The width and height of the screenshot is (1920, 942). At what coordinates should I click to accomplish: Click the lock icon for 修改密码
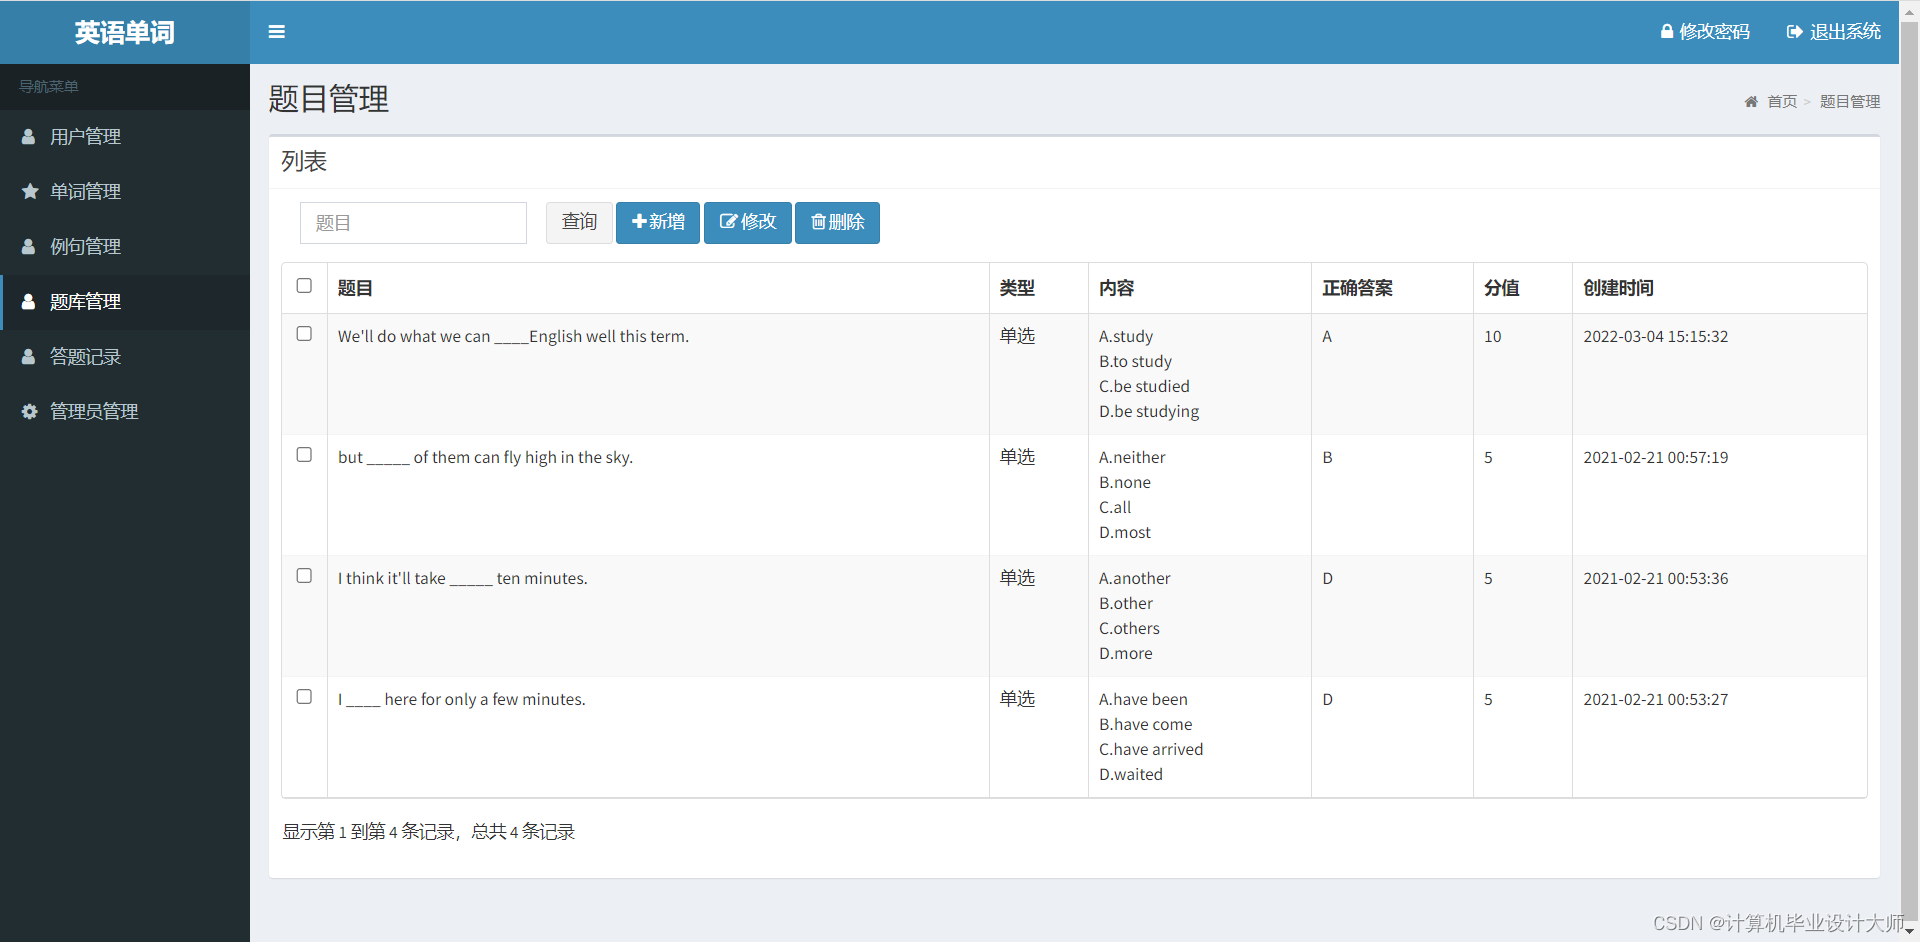[1666, 31]
